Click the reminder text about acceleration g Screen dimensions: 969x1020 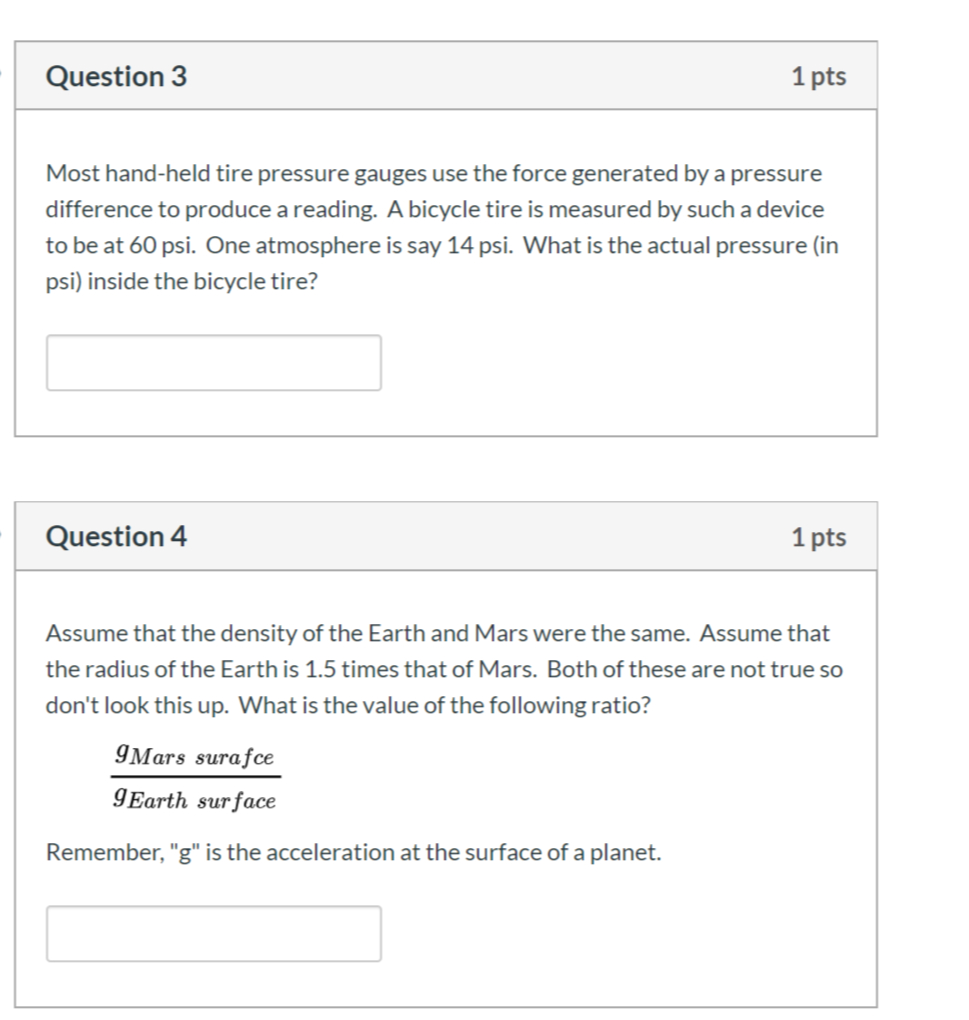coord(353,852)
